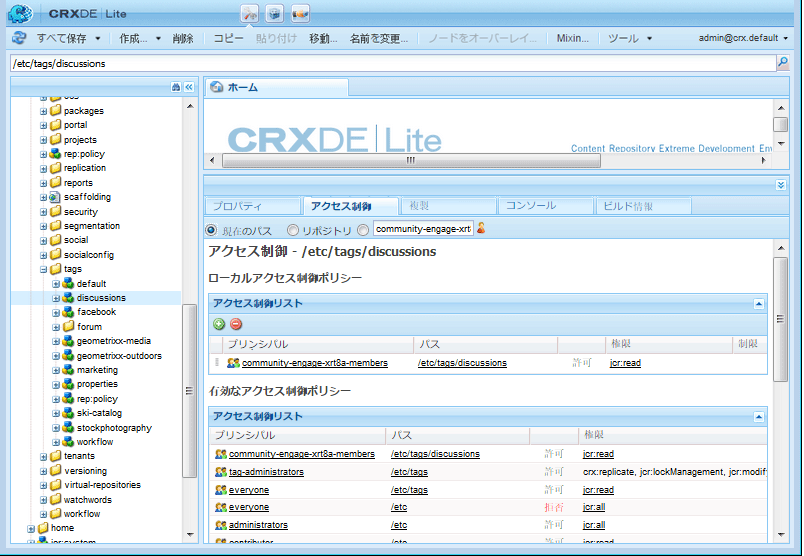This screenshot has height=556, width=804.
Task: Collapse the tree panel with double-chevron icon
Action: point(189,87)
